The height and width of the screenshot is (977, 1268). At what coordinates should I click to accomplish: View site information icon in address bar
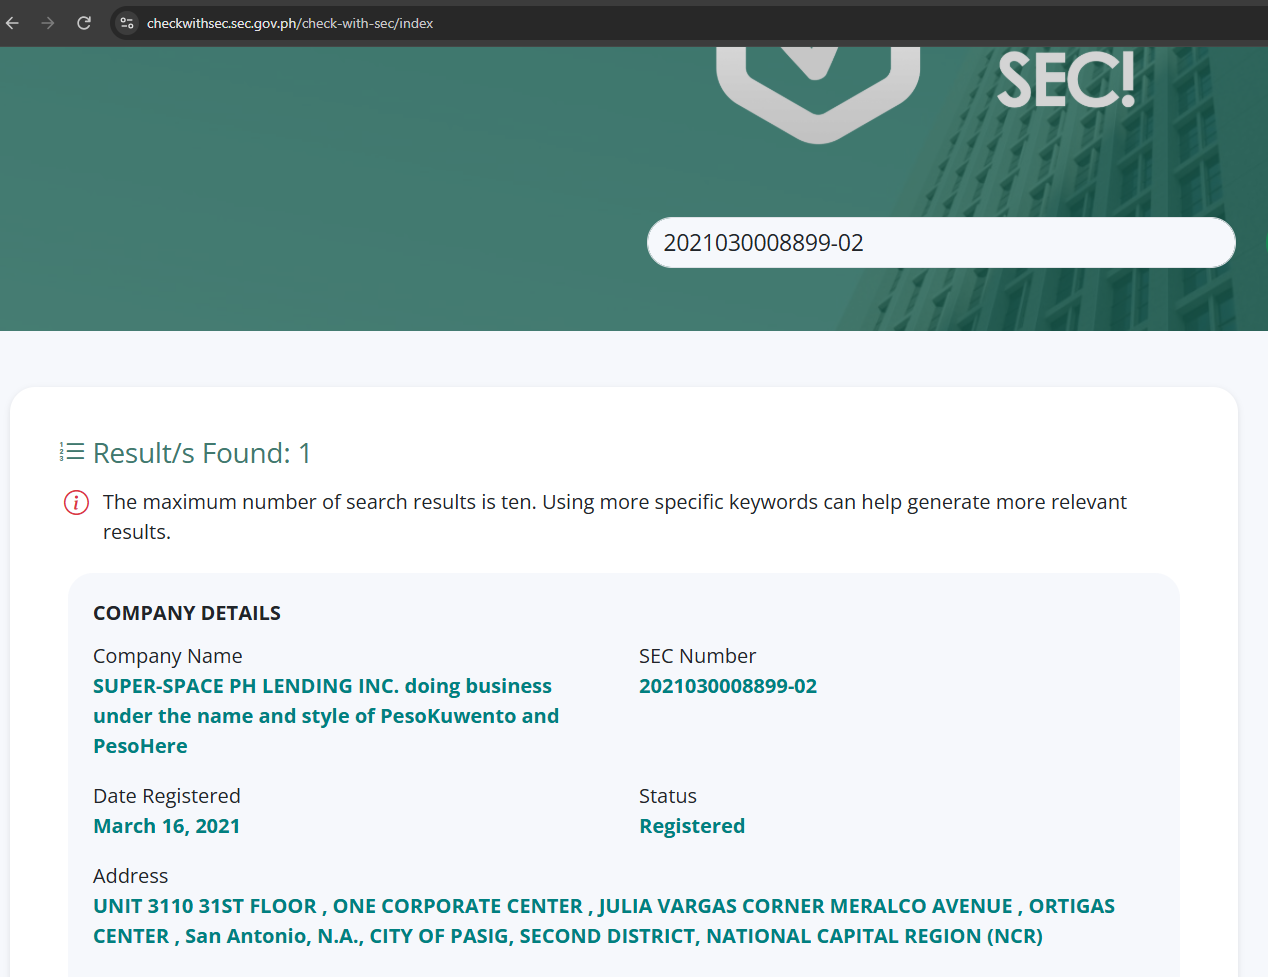click(127, 23)
